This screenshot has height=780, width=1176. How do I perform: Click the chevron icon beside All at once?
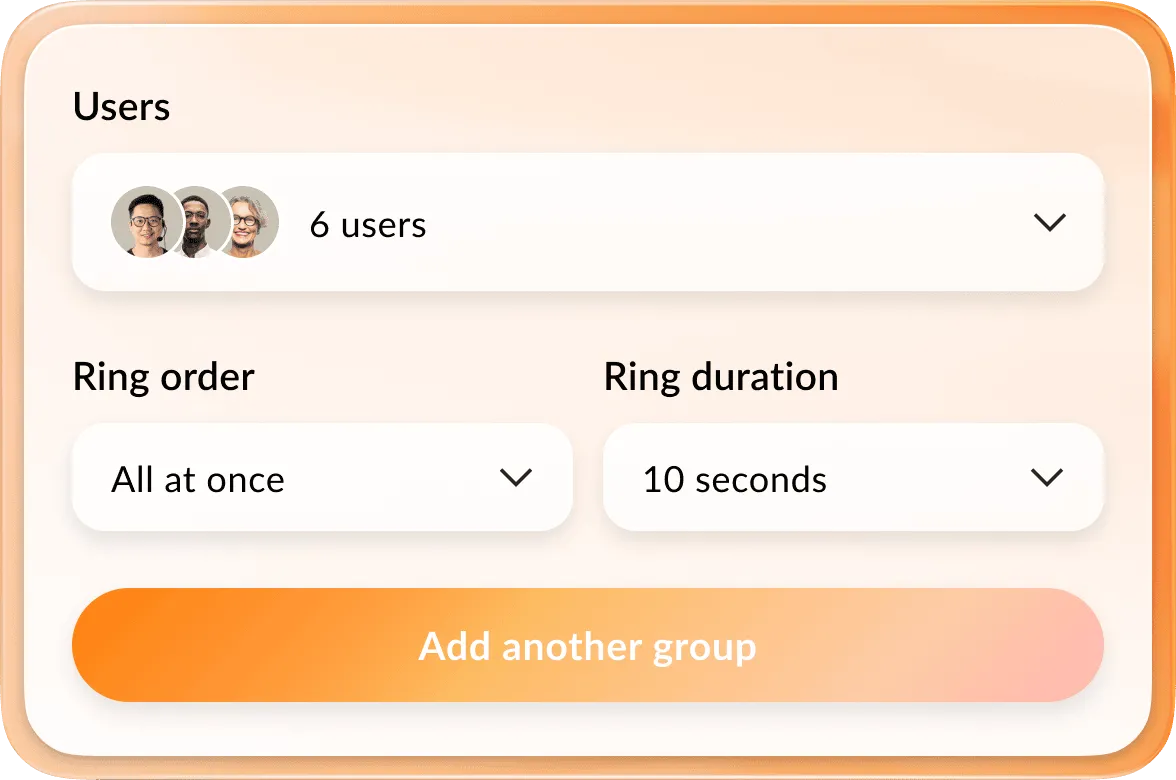(x=517, y=478)
